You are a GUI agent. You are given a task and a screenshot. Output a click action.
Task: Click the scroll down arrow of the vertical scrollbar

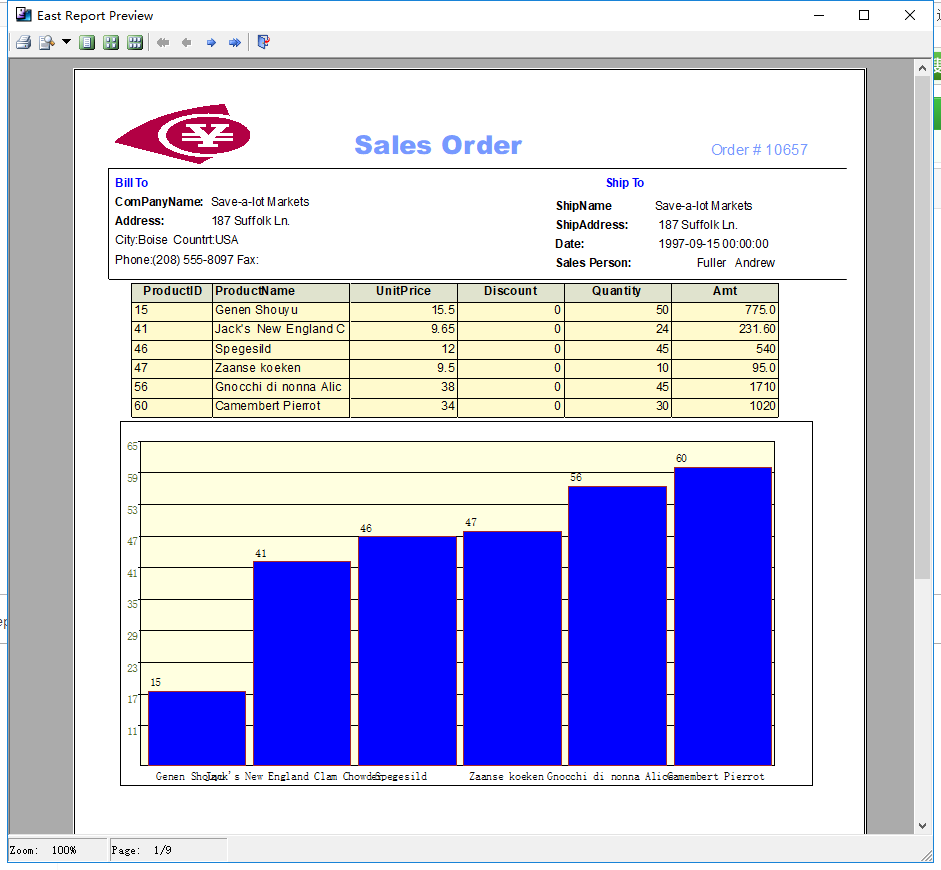pyautogui.click(x=922, y=826)
